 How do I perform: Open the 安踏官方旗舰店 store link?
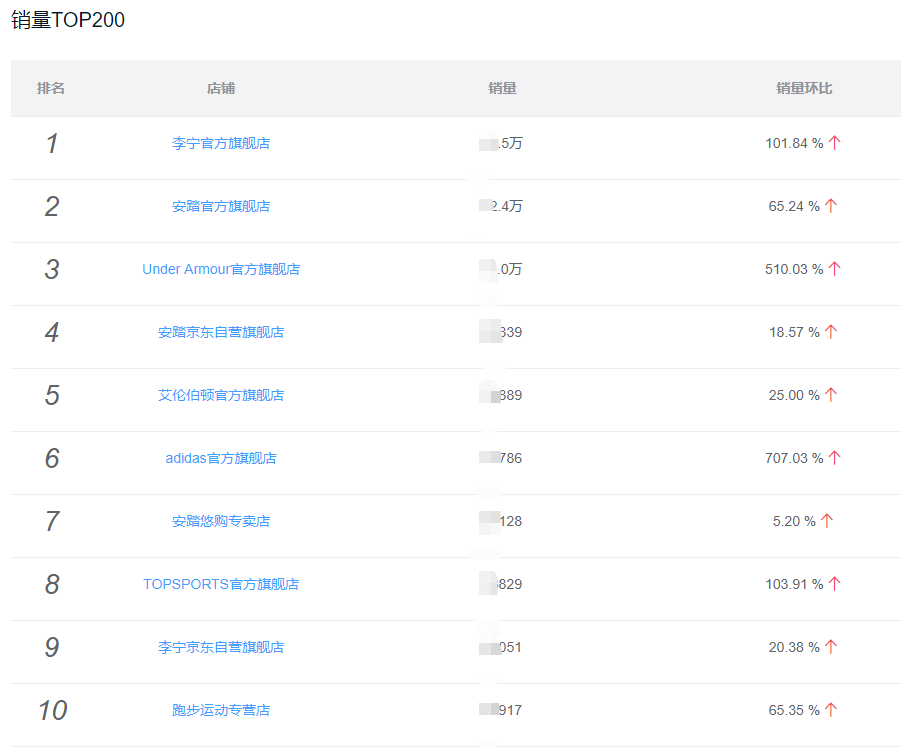(x=221, y=206)
